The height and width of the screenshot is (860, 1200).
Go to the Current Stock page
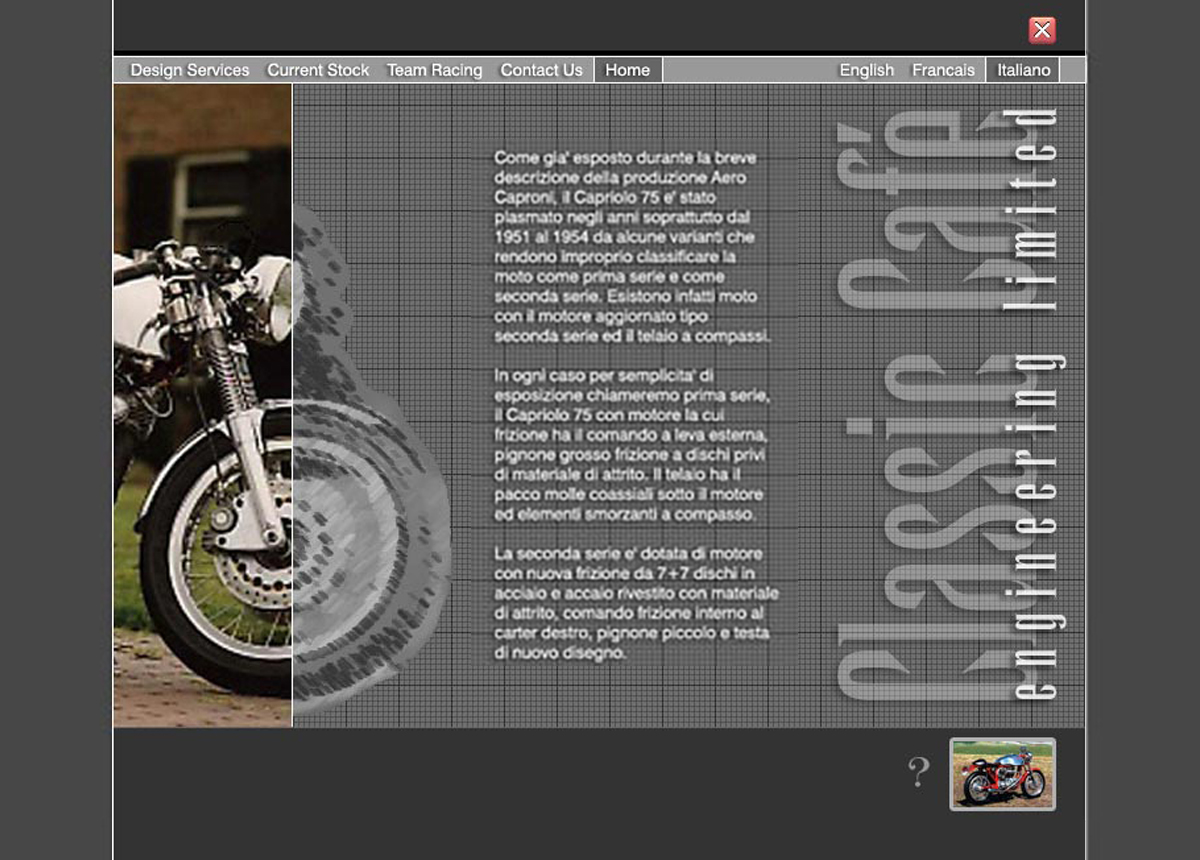pyautogui.click(x=318, y=70)
